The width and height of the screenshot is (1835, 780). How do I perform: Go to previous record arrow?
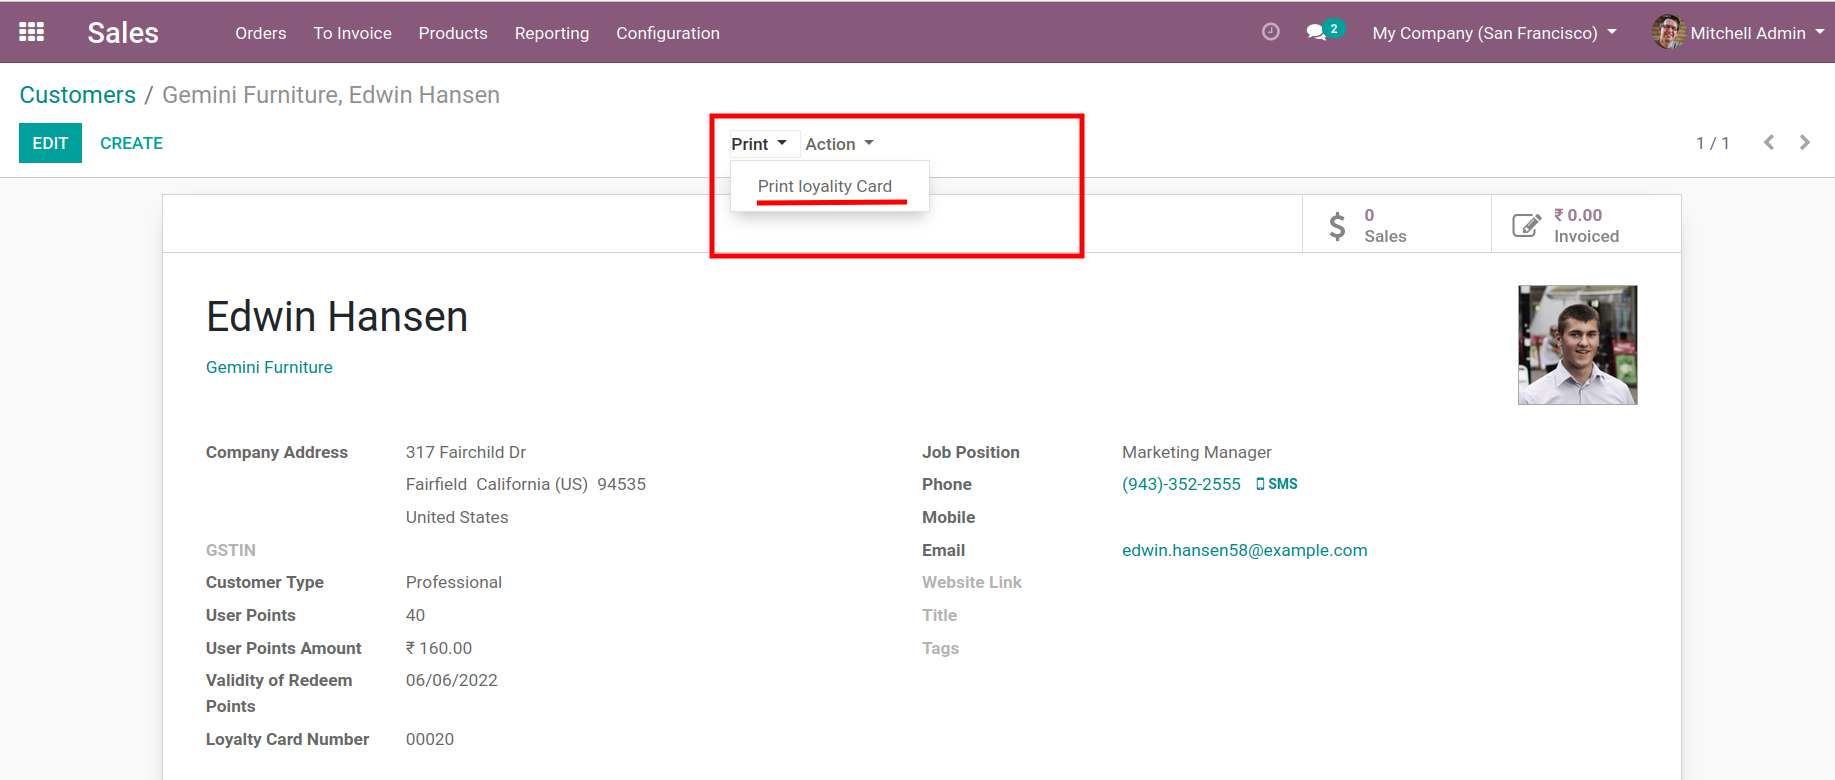pos(1769,143)
